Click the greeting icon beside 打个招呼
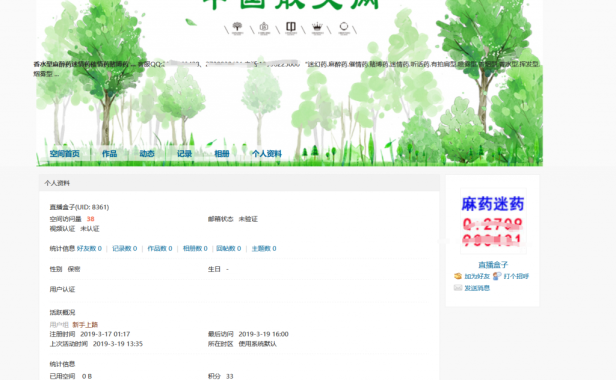This screenshot has width=616, height=380. [x=497, y=276]
